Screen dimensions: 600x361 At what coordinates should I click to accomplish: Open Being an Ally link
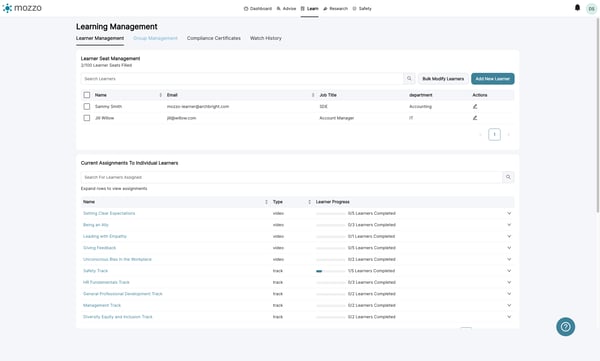[x=96, y=225]
